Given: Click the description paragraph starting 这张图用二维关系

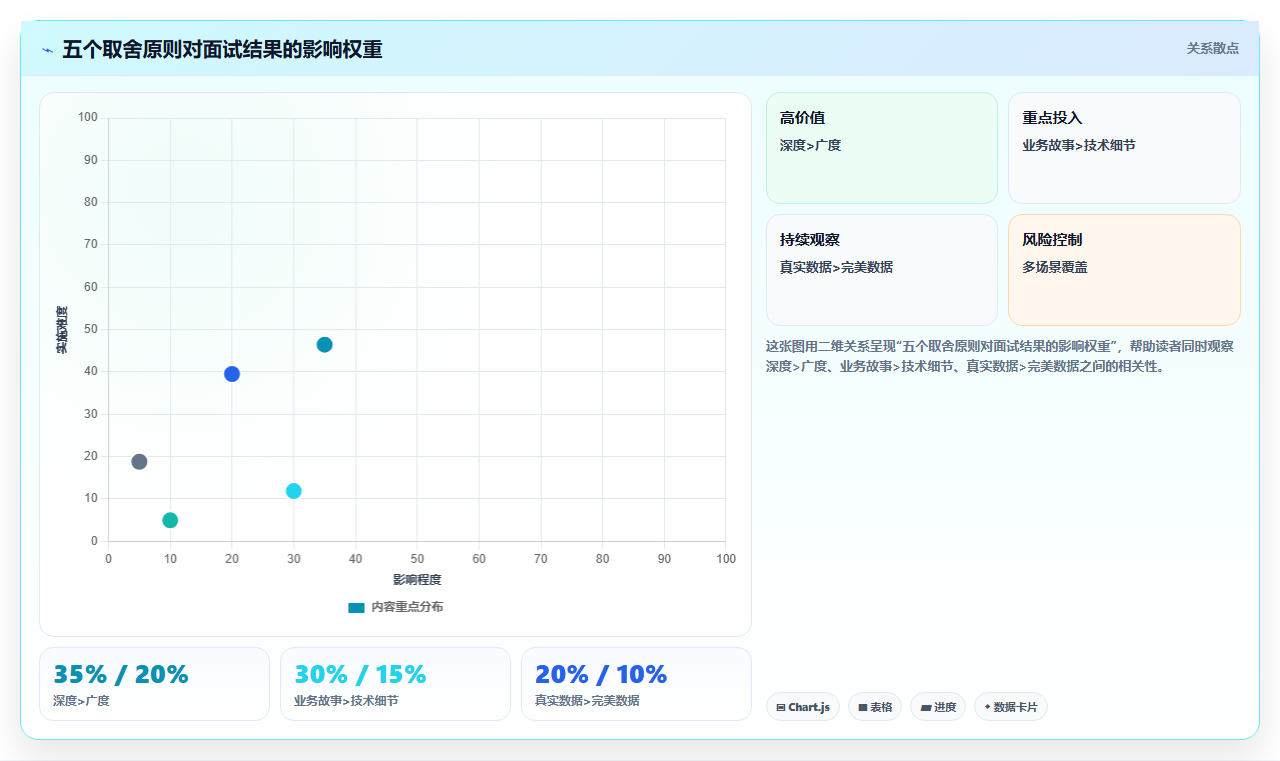Looking at the screenshot, I should pos(1000,356).
